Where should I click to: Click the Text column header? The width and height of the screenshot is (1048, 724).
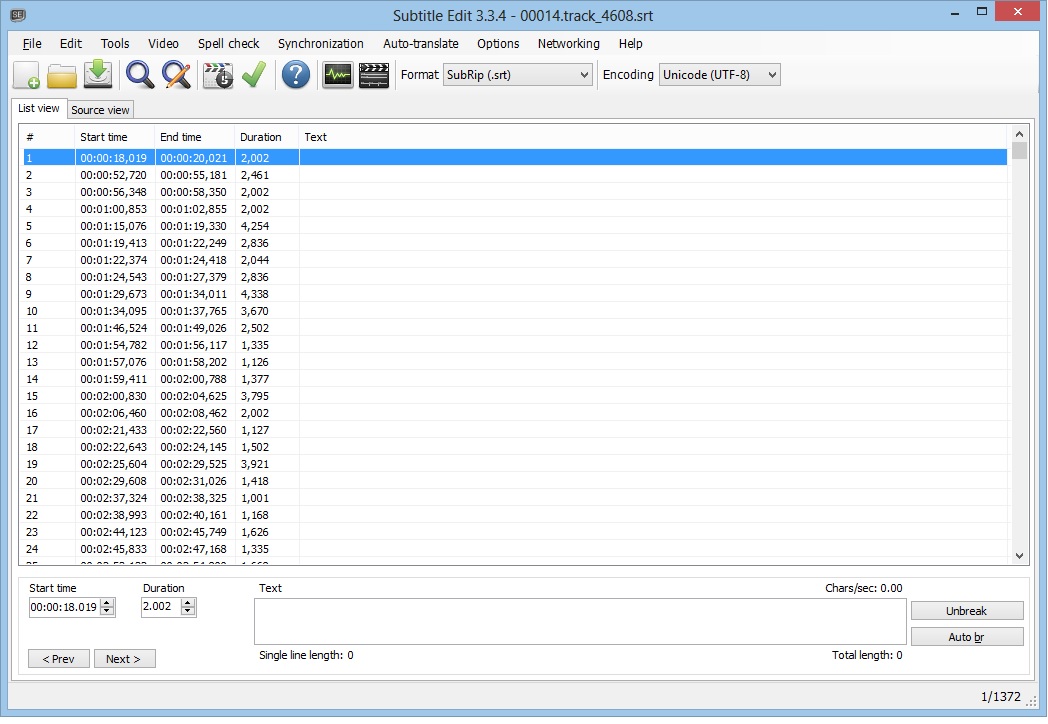click(x=654, y=137)
